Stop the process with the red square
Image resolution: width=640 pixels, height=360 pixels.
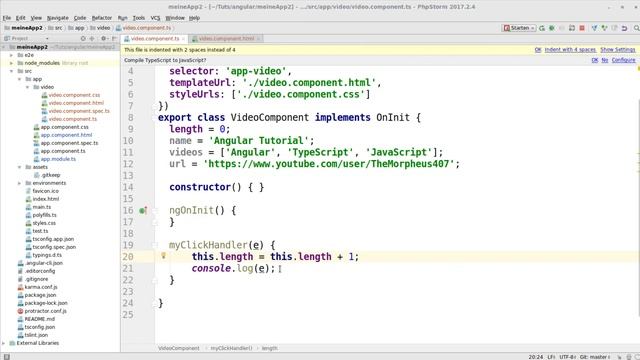[582, 28]
